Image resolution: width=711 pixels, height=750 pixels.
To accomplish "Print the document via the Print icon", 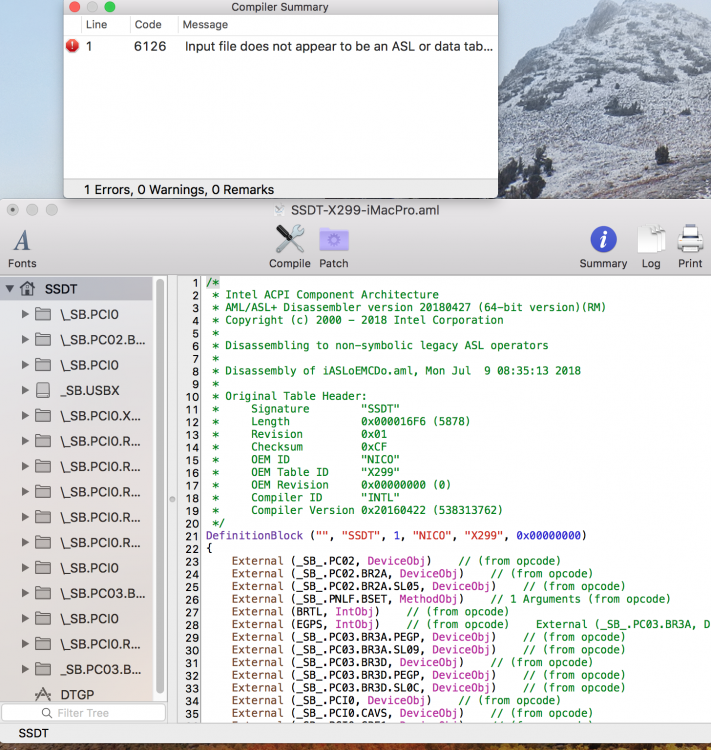I will [x=690, y=247].
